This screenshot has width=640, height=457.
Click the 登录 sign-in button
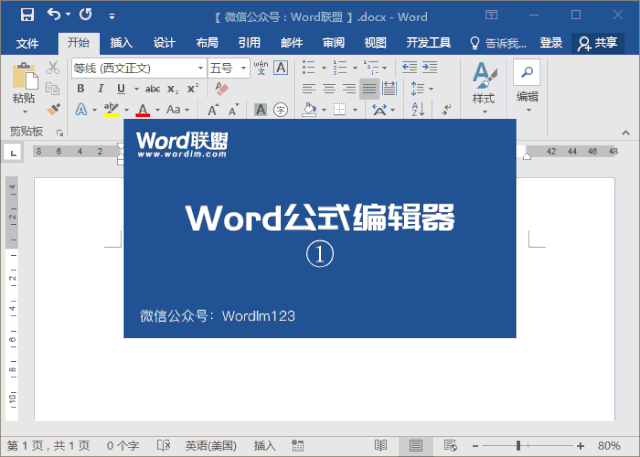pos(550,43)
